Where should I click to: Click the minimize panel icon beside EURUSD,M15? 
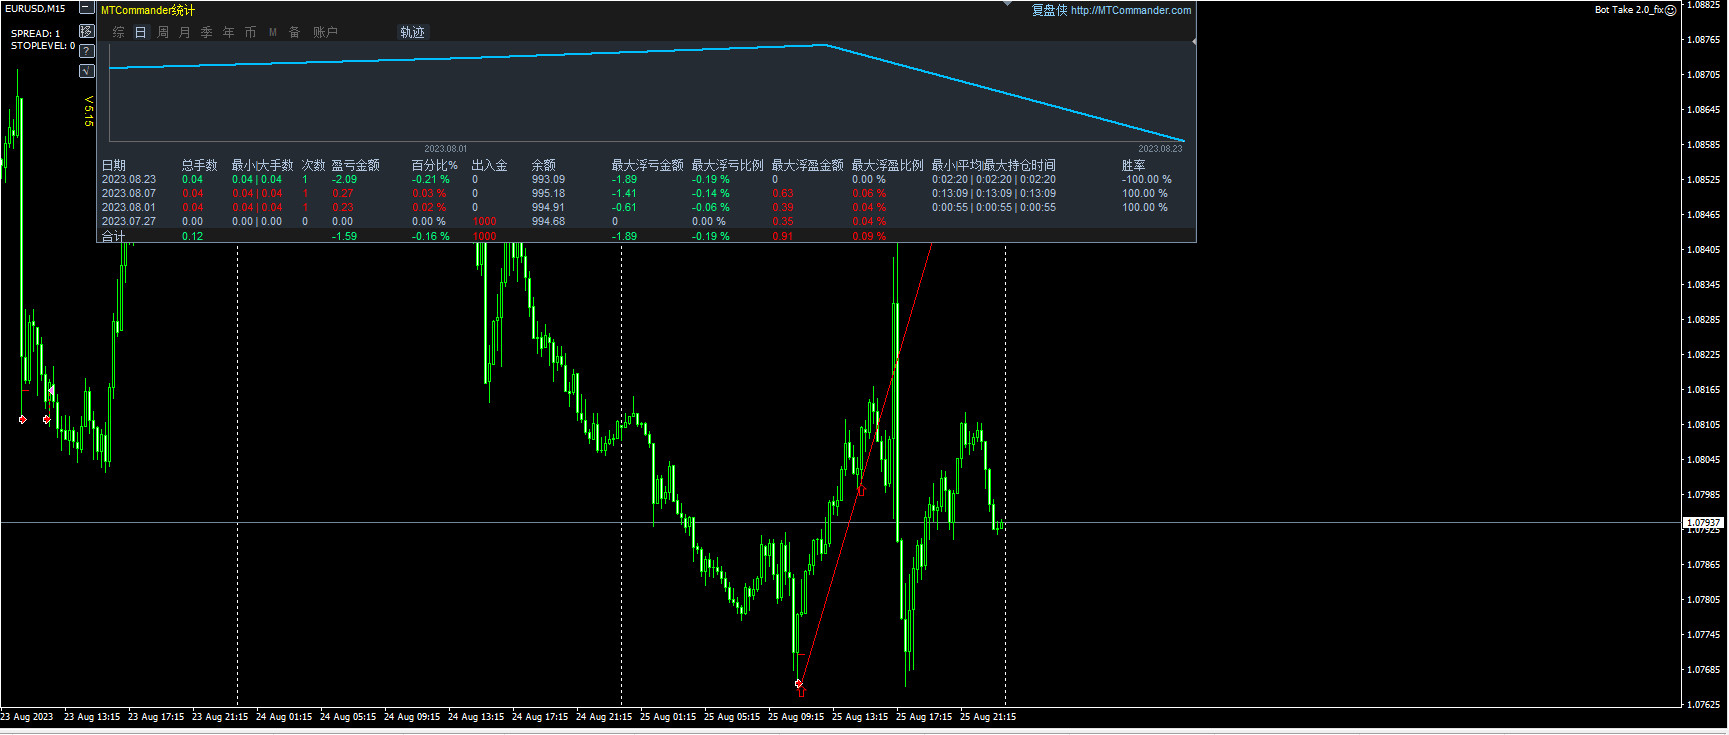(87, 8)
